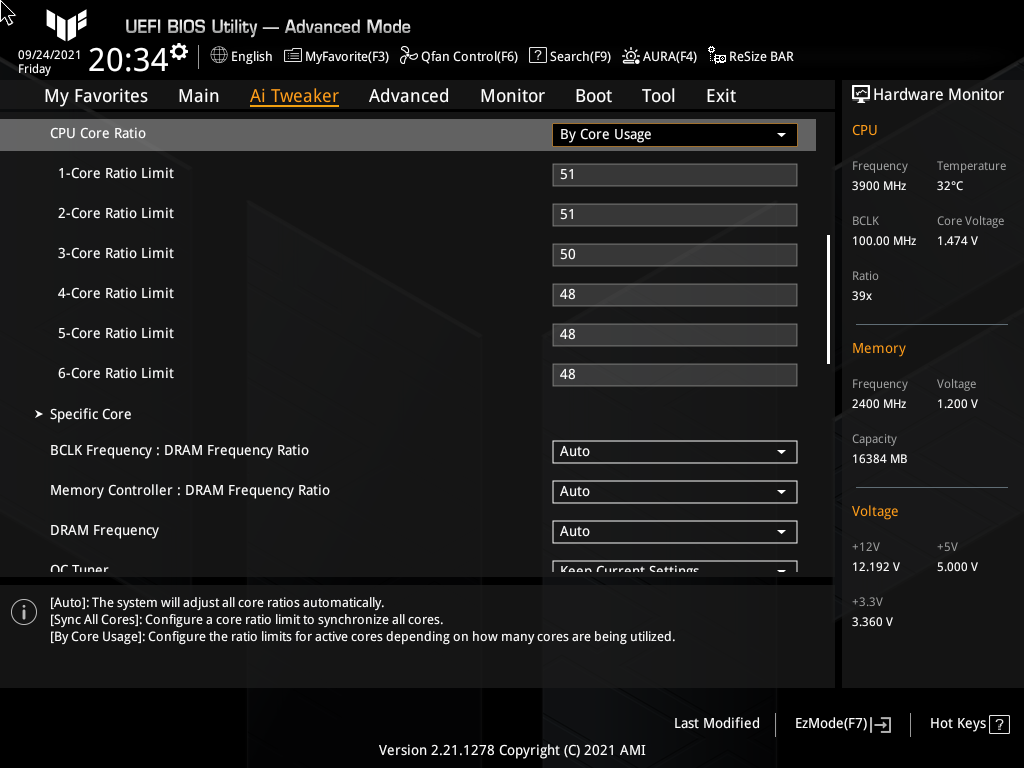Click Memory Frequency 2400 MHz value
The image size is (1024, 768).
pyautogui.click(x=879, y=404)
